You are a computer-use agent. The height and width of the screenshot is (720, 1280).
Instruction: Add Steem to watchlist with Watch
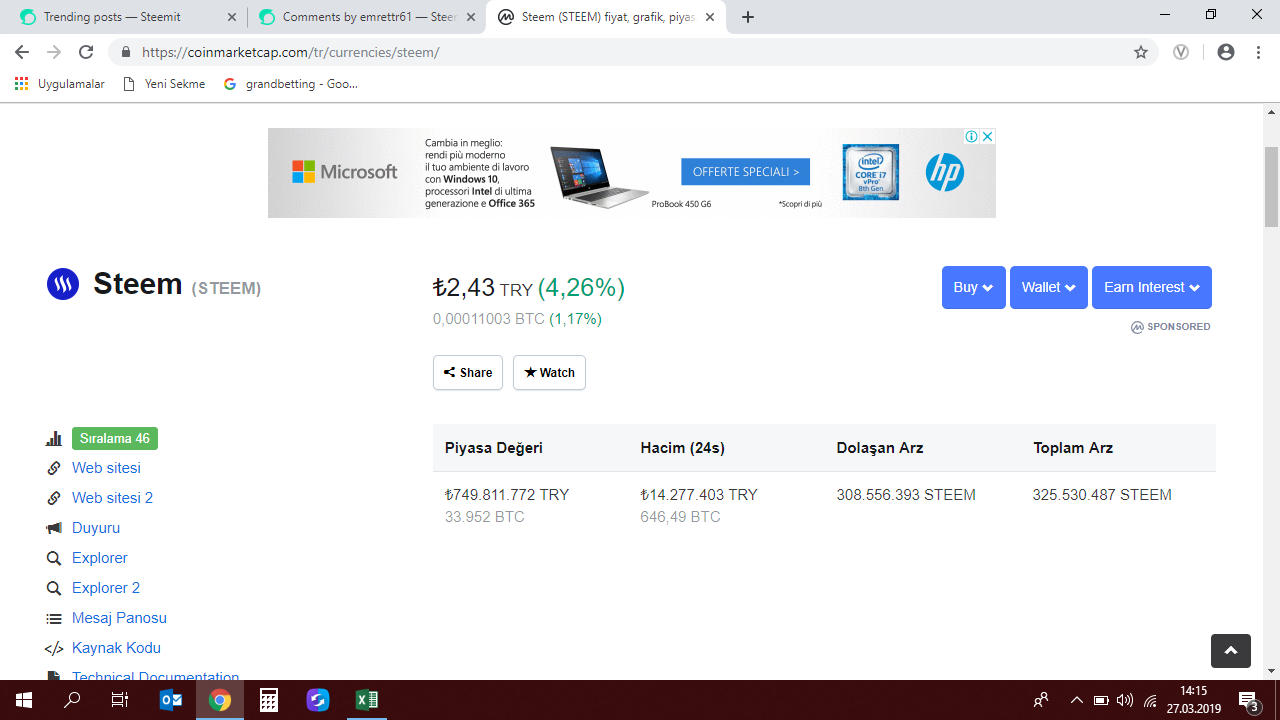[549, 372]
